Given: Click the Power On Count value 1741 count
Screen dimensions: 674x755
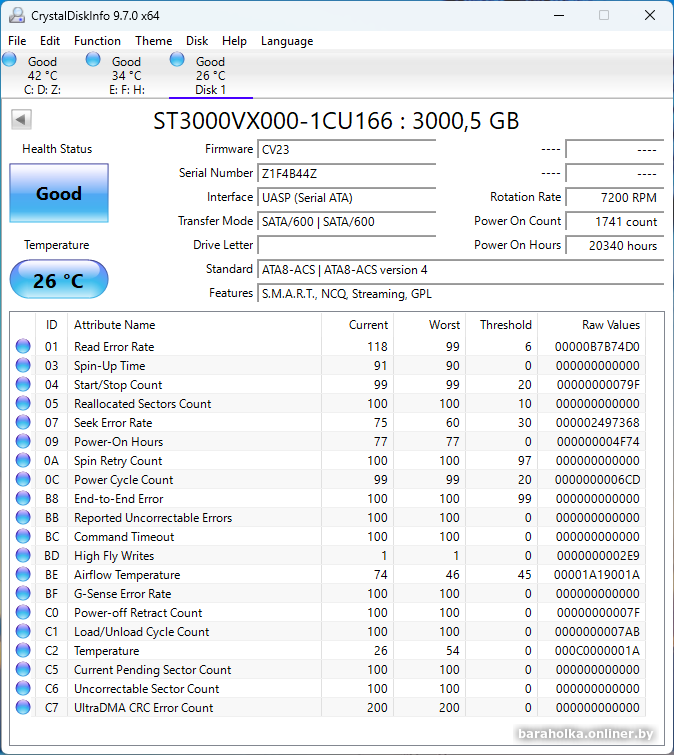Looking at the screenshot, I should [x=615, y=221].
